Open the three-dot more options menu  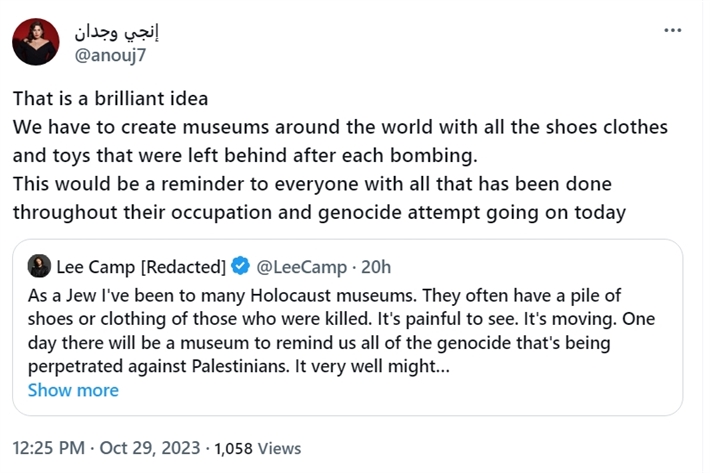click(673, 30)
